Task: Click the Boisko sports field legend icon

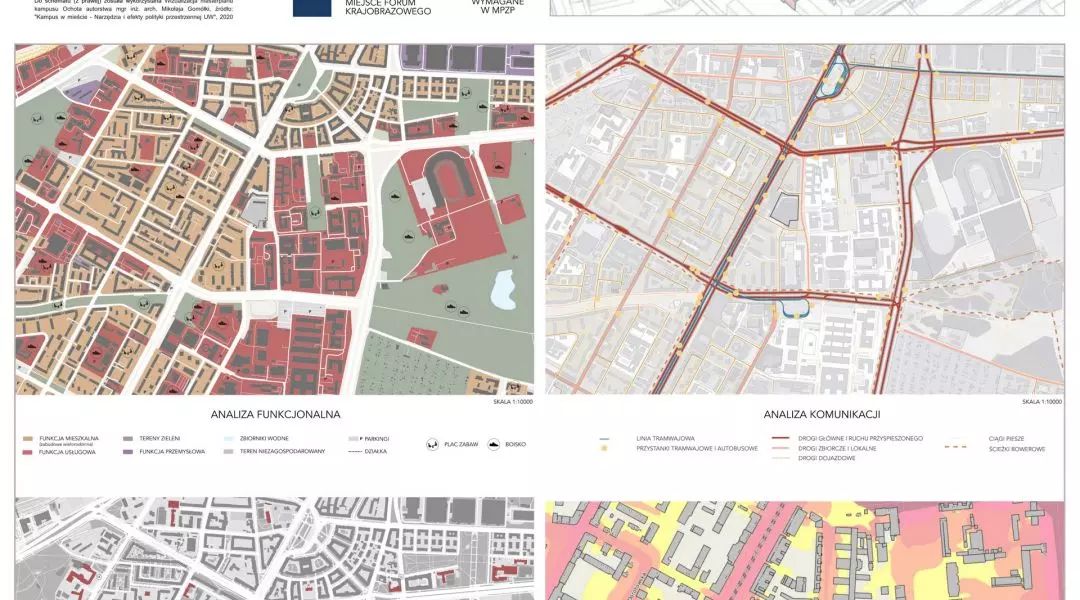Action: [x=493, y=444]
